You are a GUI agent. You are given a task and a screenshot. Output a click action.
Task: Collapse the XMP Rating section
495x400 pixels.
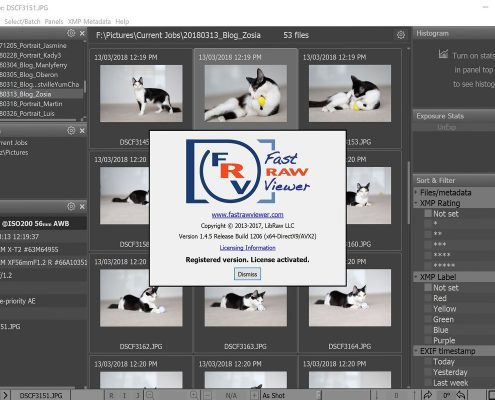416,203
